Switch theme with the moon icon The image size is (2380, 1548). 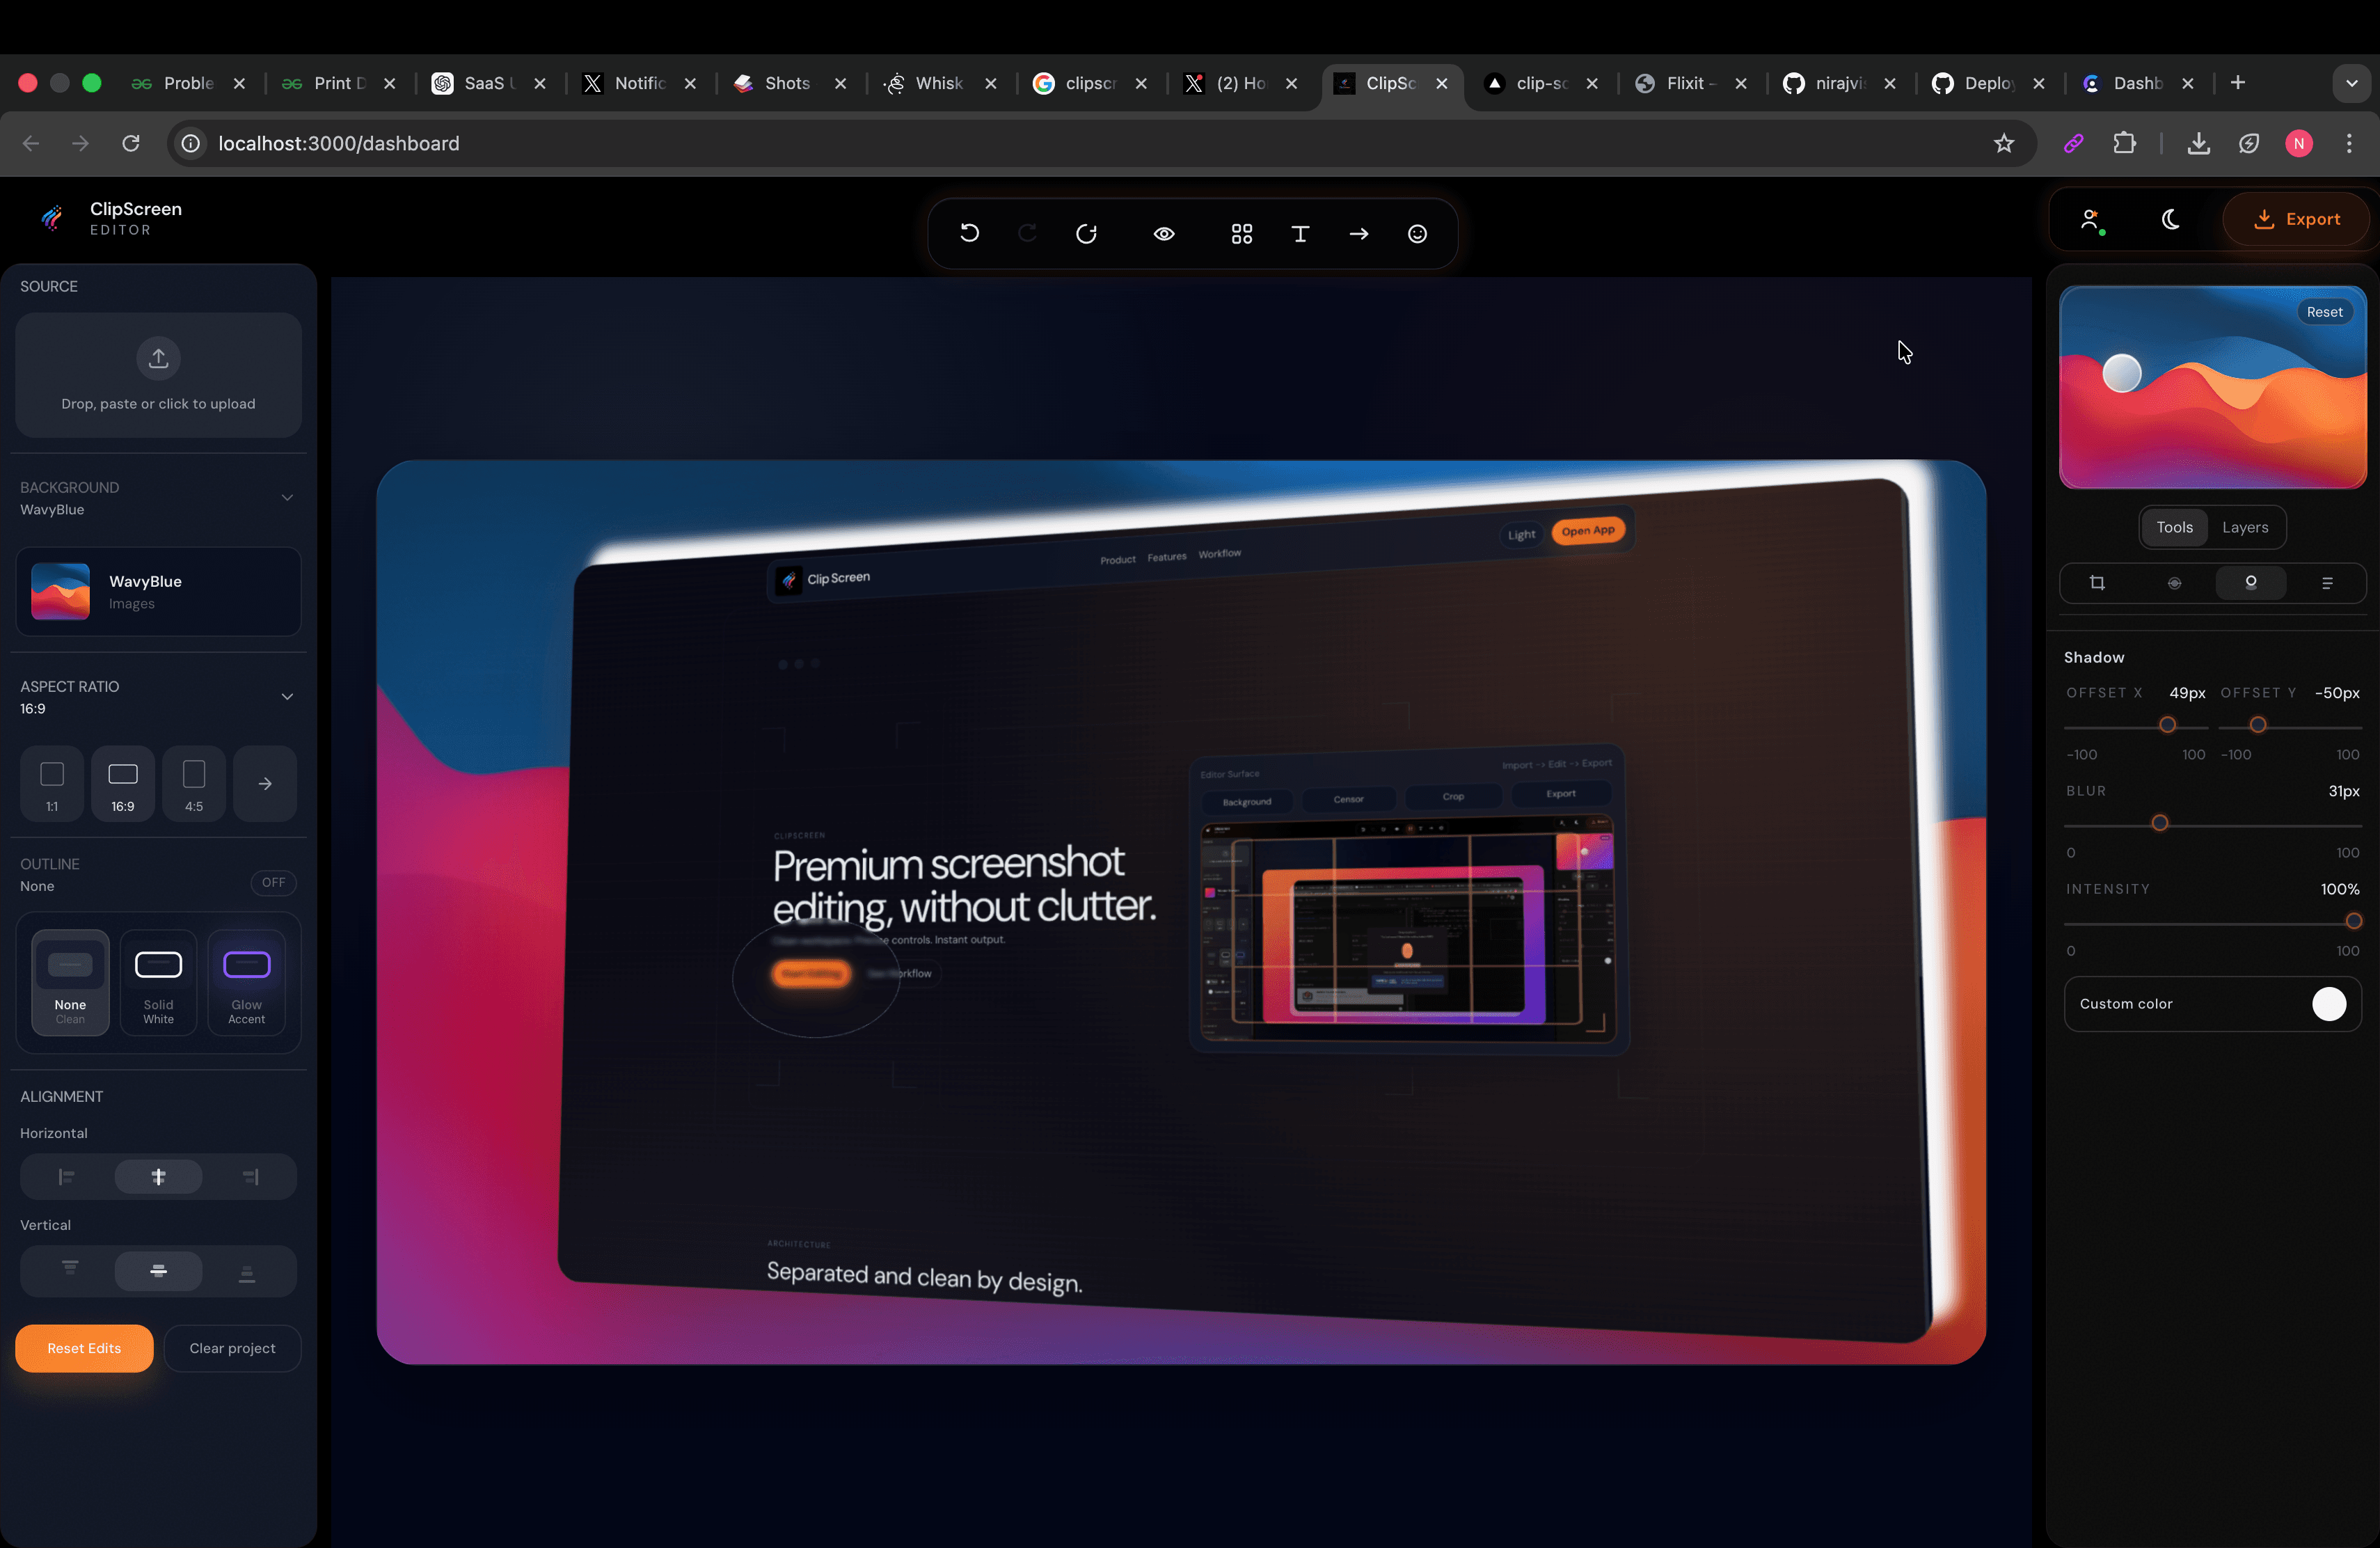coord(2170,219)
